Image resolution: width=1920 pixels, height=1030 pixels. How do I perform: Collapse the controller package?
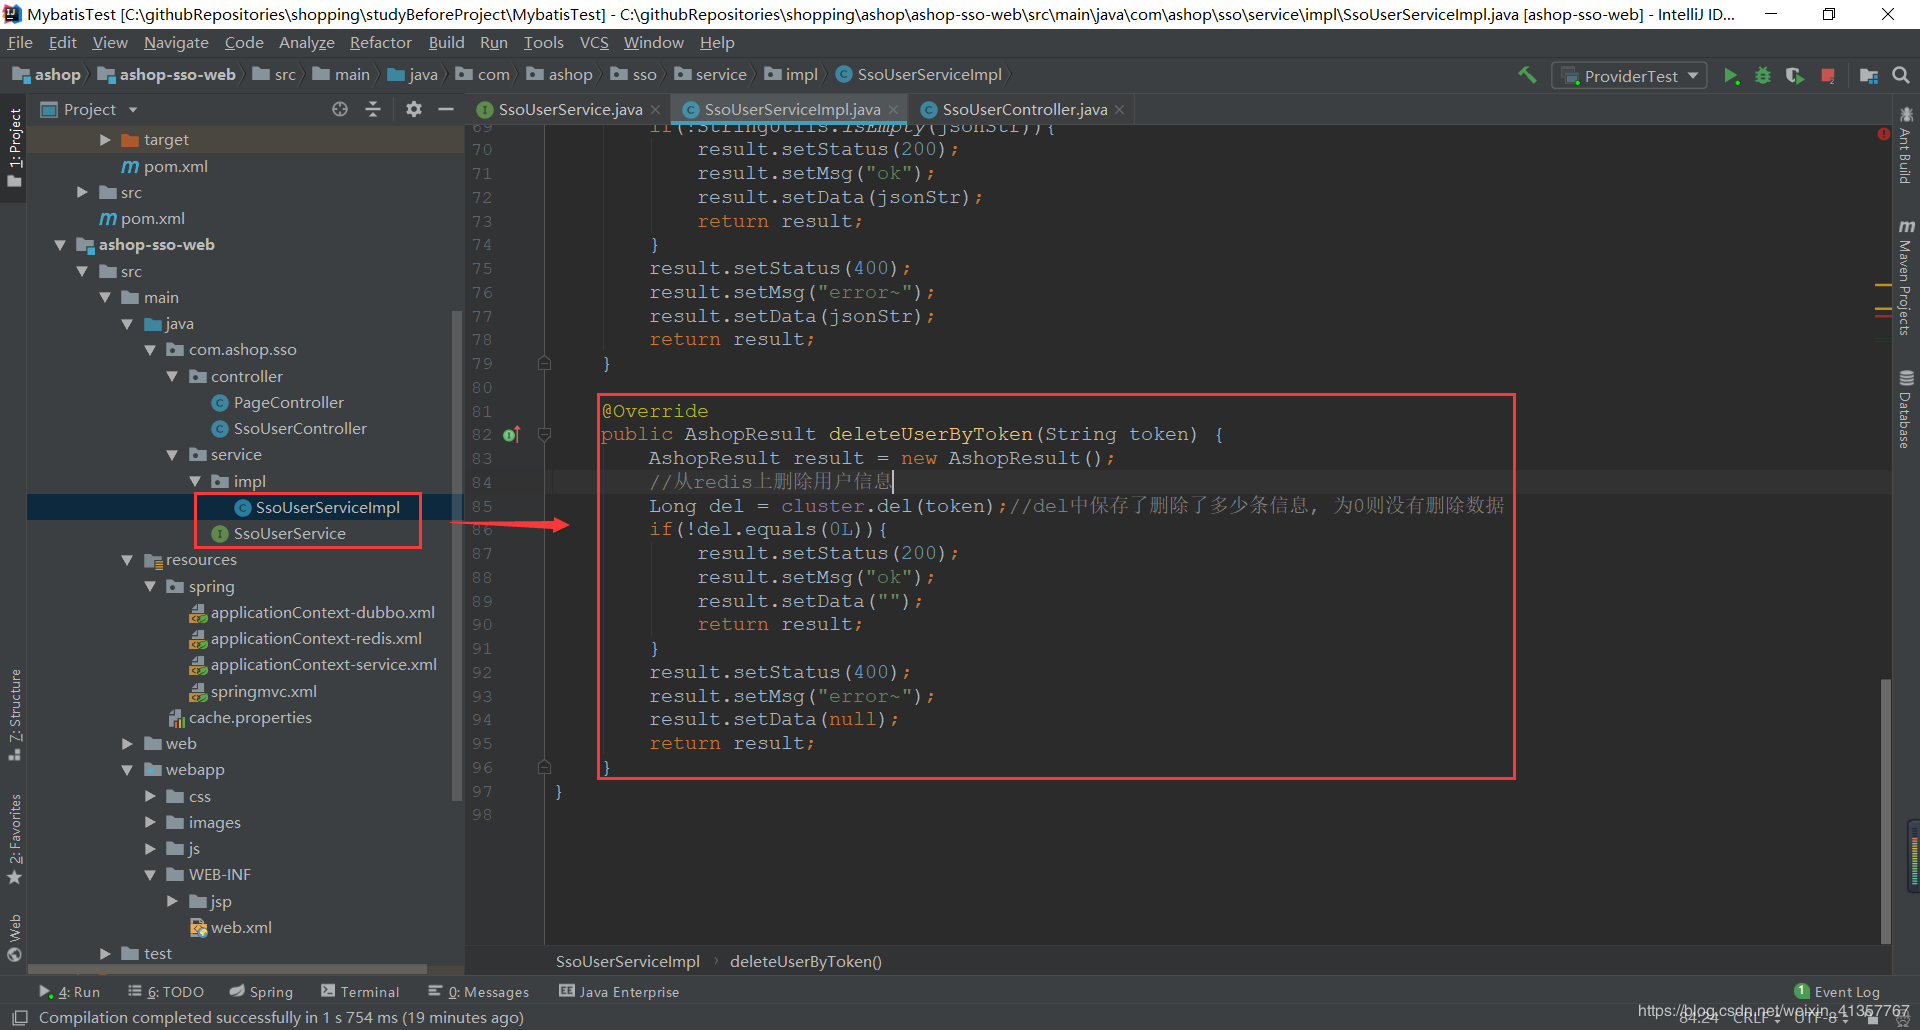point(172,377)
